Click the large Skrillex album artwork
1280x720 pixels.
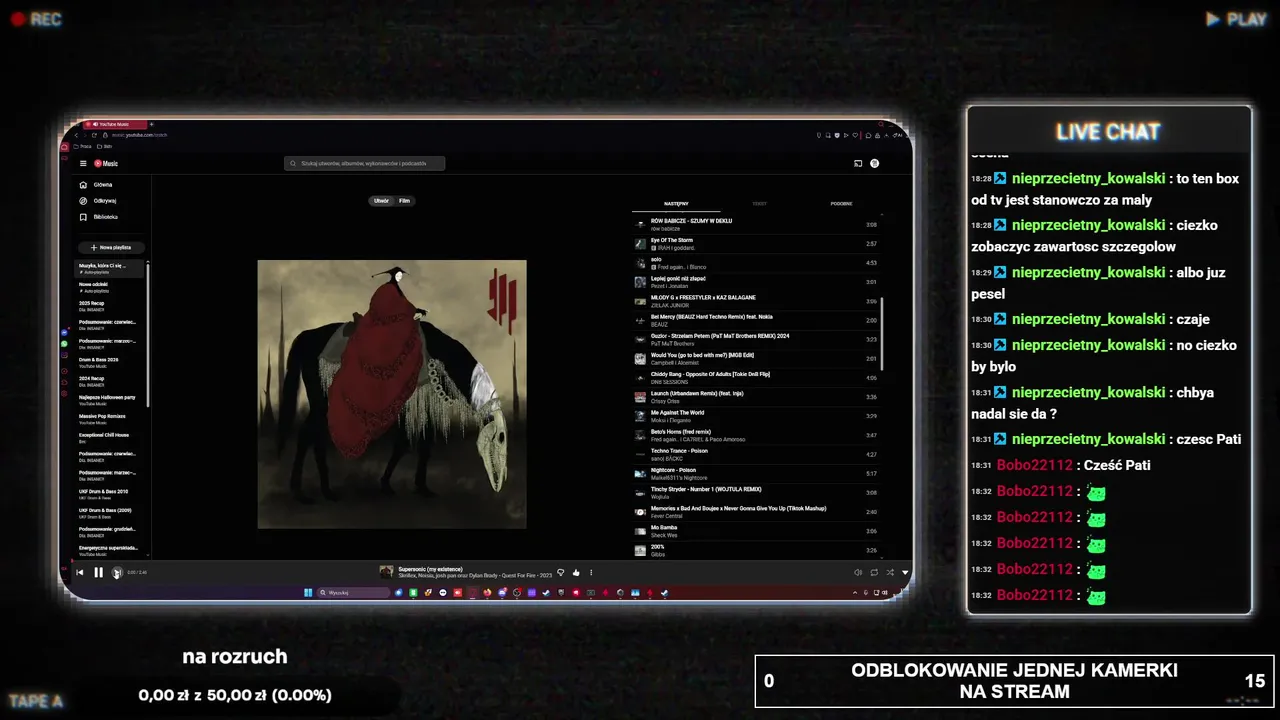click(x=392, y=394)
